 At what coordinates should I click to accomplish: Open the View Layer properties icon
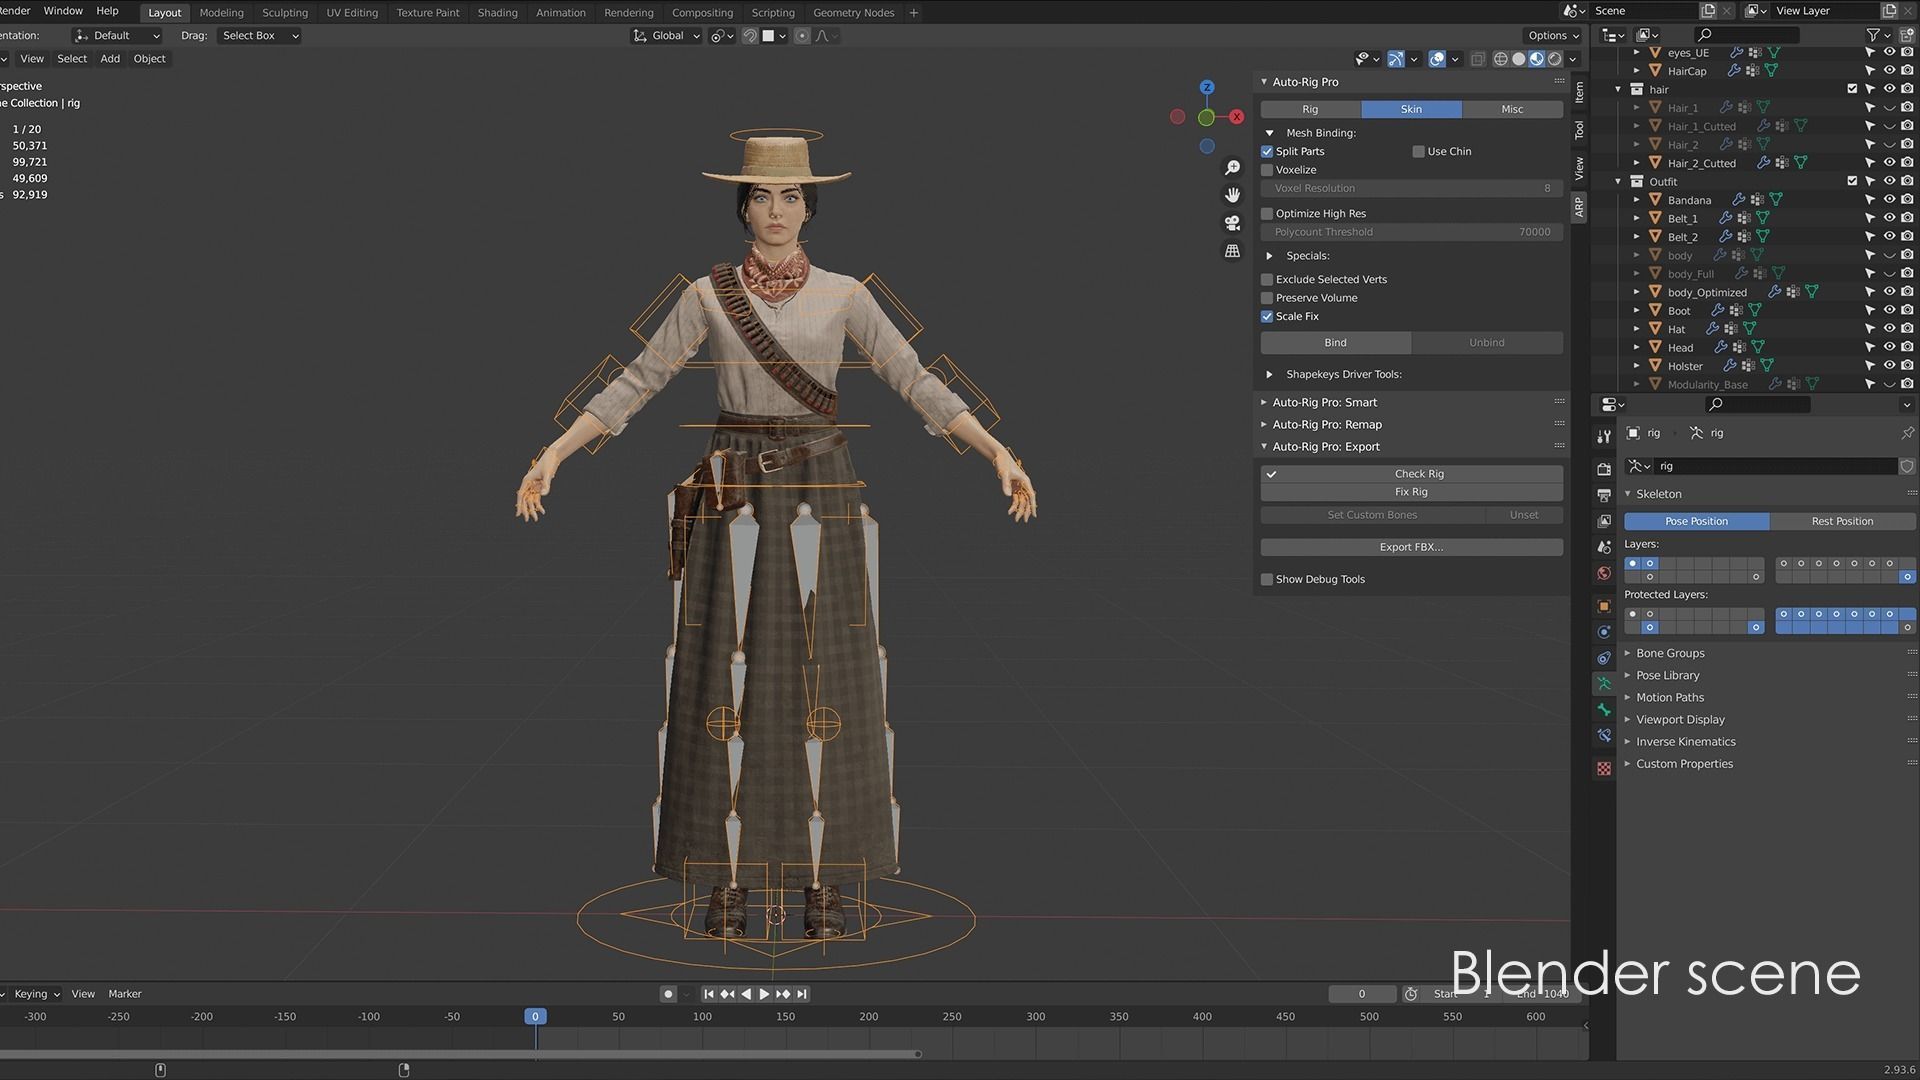[x=1604, y=521]
